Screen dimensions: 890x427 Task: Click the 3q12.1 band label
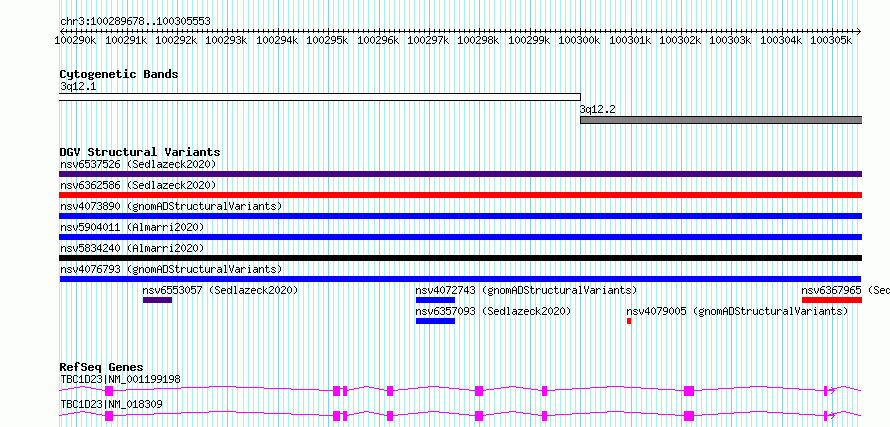point(77,87)
